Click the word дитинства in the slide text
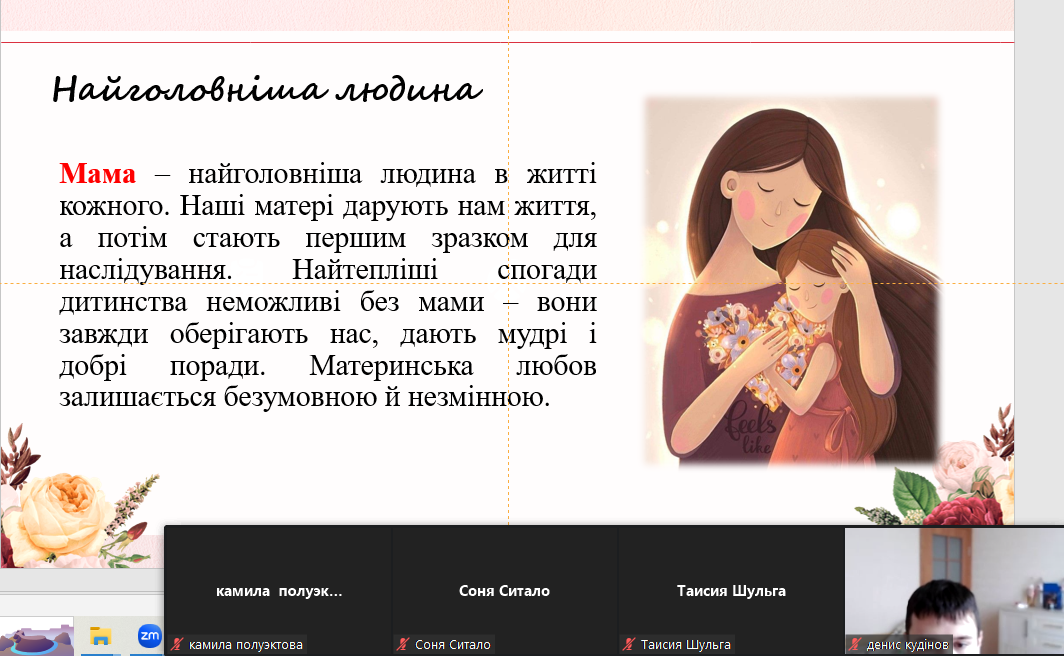The height and width of the screenshot is (656, 1064). click(123, 303)
